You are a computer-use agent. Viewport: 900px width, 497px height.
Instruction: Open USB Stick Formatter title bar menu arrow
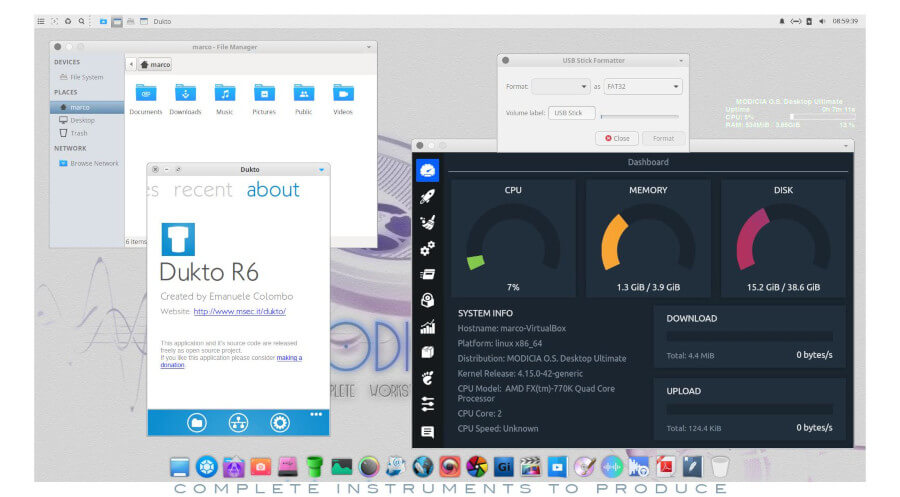[x=681, y=60]
